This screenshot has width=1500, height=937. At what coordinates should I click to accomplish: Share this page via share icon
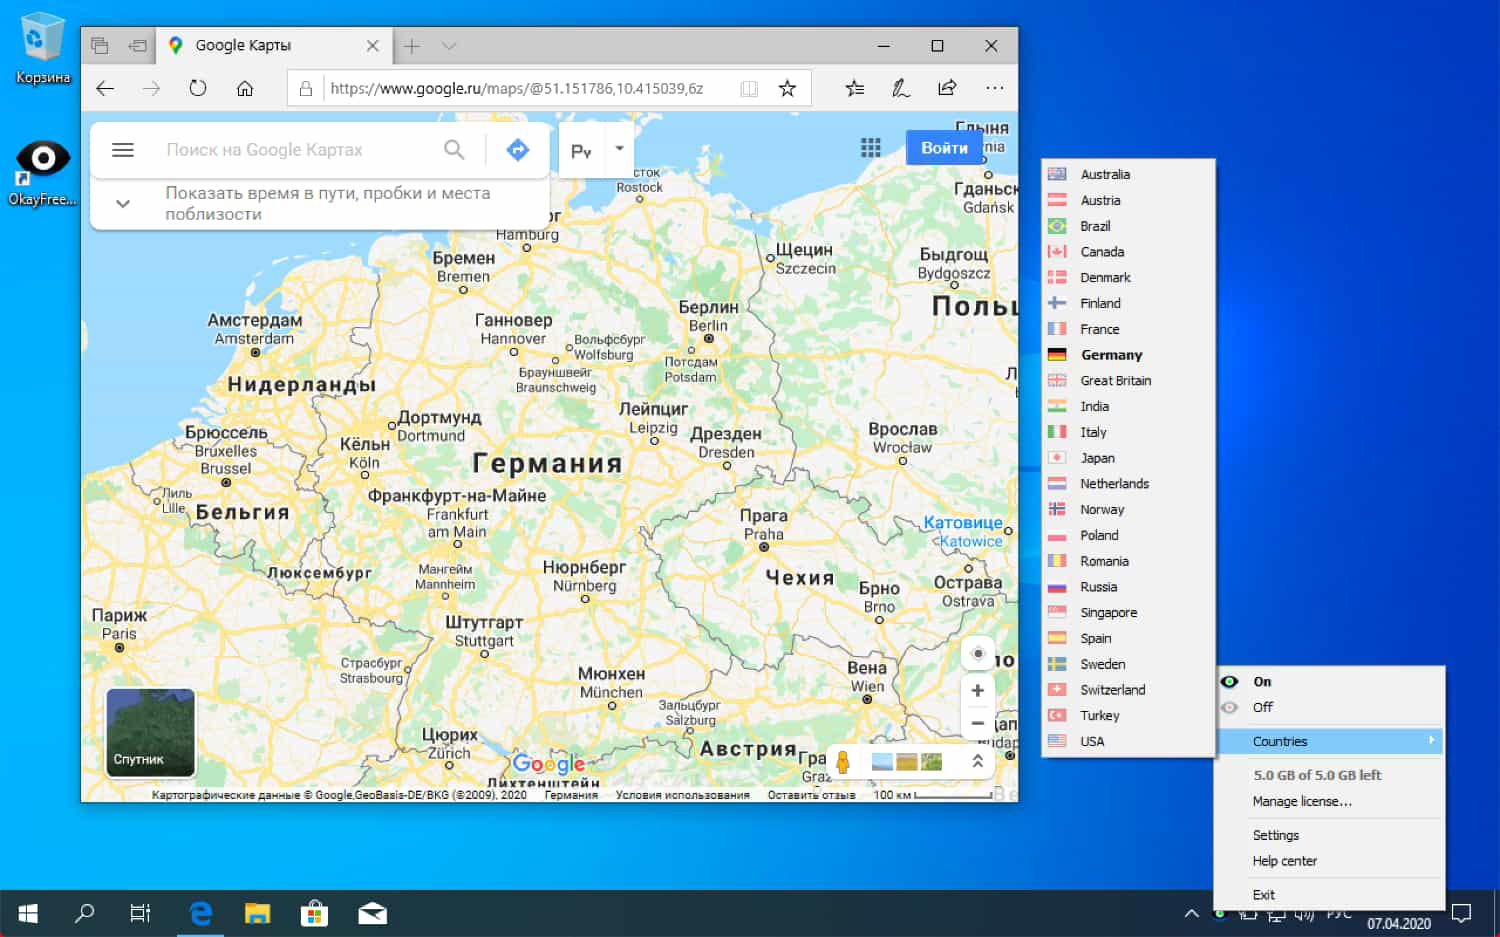(947, 88)
